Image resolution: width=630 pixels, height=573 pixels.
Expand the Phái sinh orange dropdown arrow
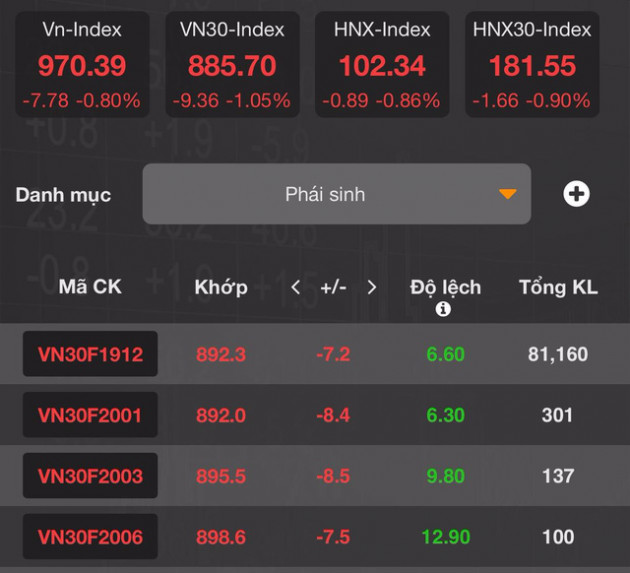507,194
